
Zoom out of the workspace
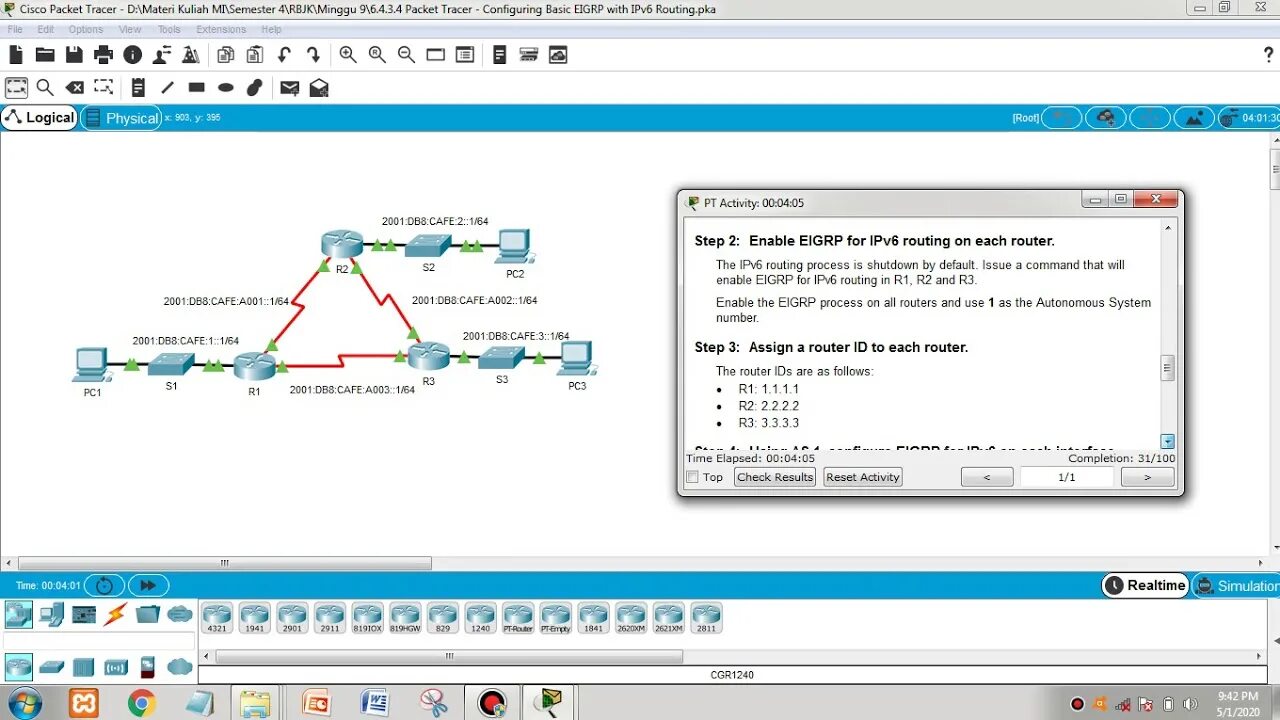pos(406,55)
